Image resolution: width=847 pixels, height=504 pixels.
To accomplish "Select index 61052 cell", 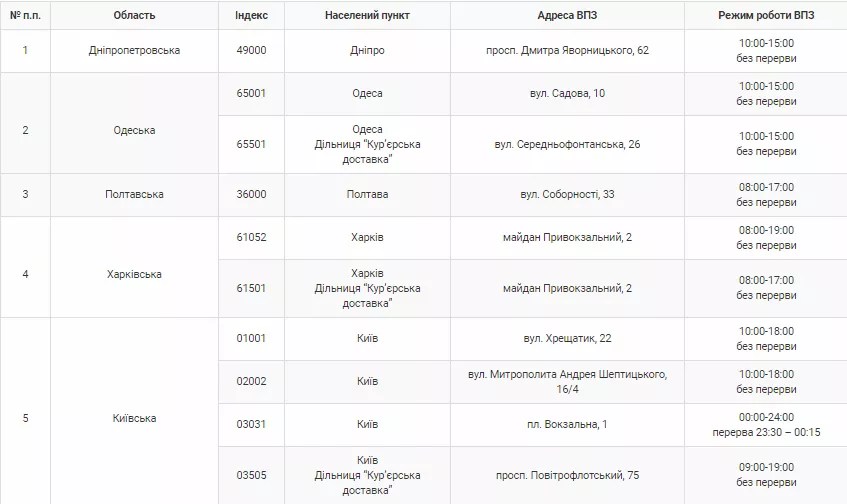I will pos(251,237).
